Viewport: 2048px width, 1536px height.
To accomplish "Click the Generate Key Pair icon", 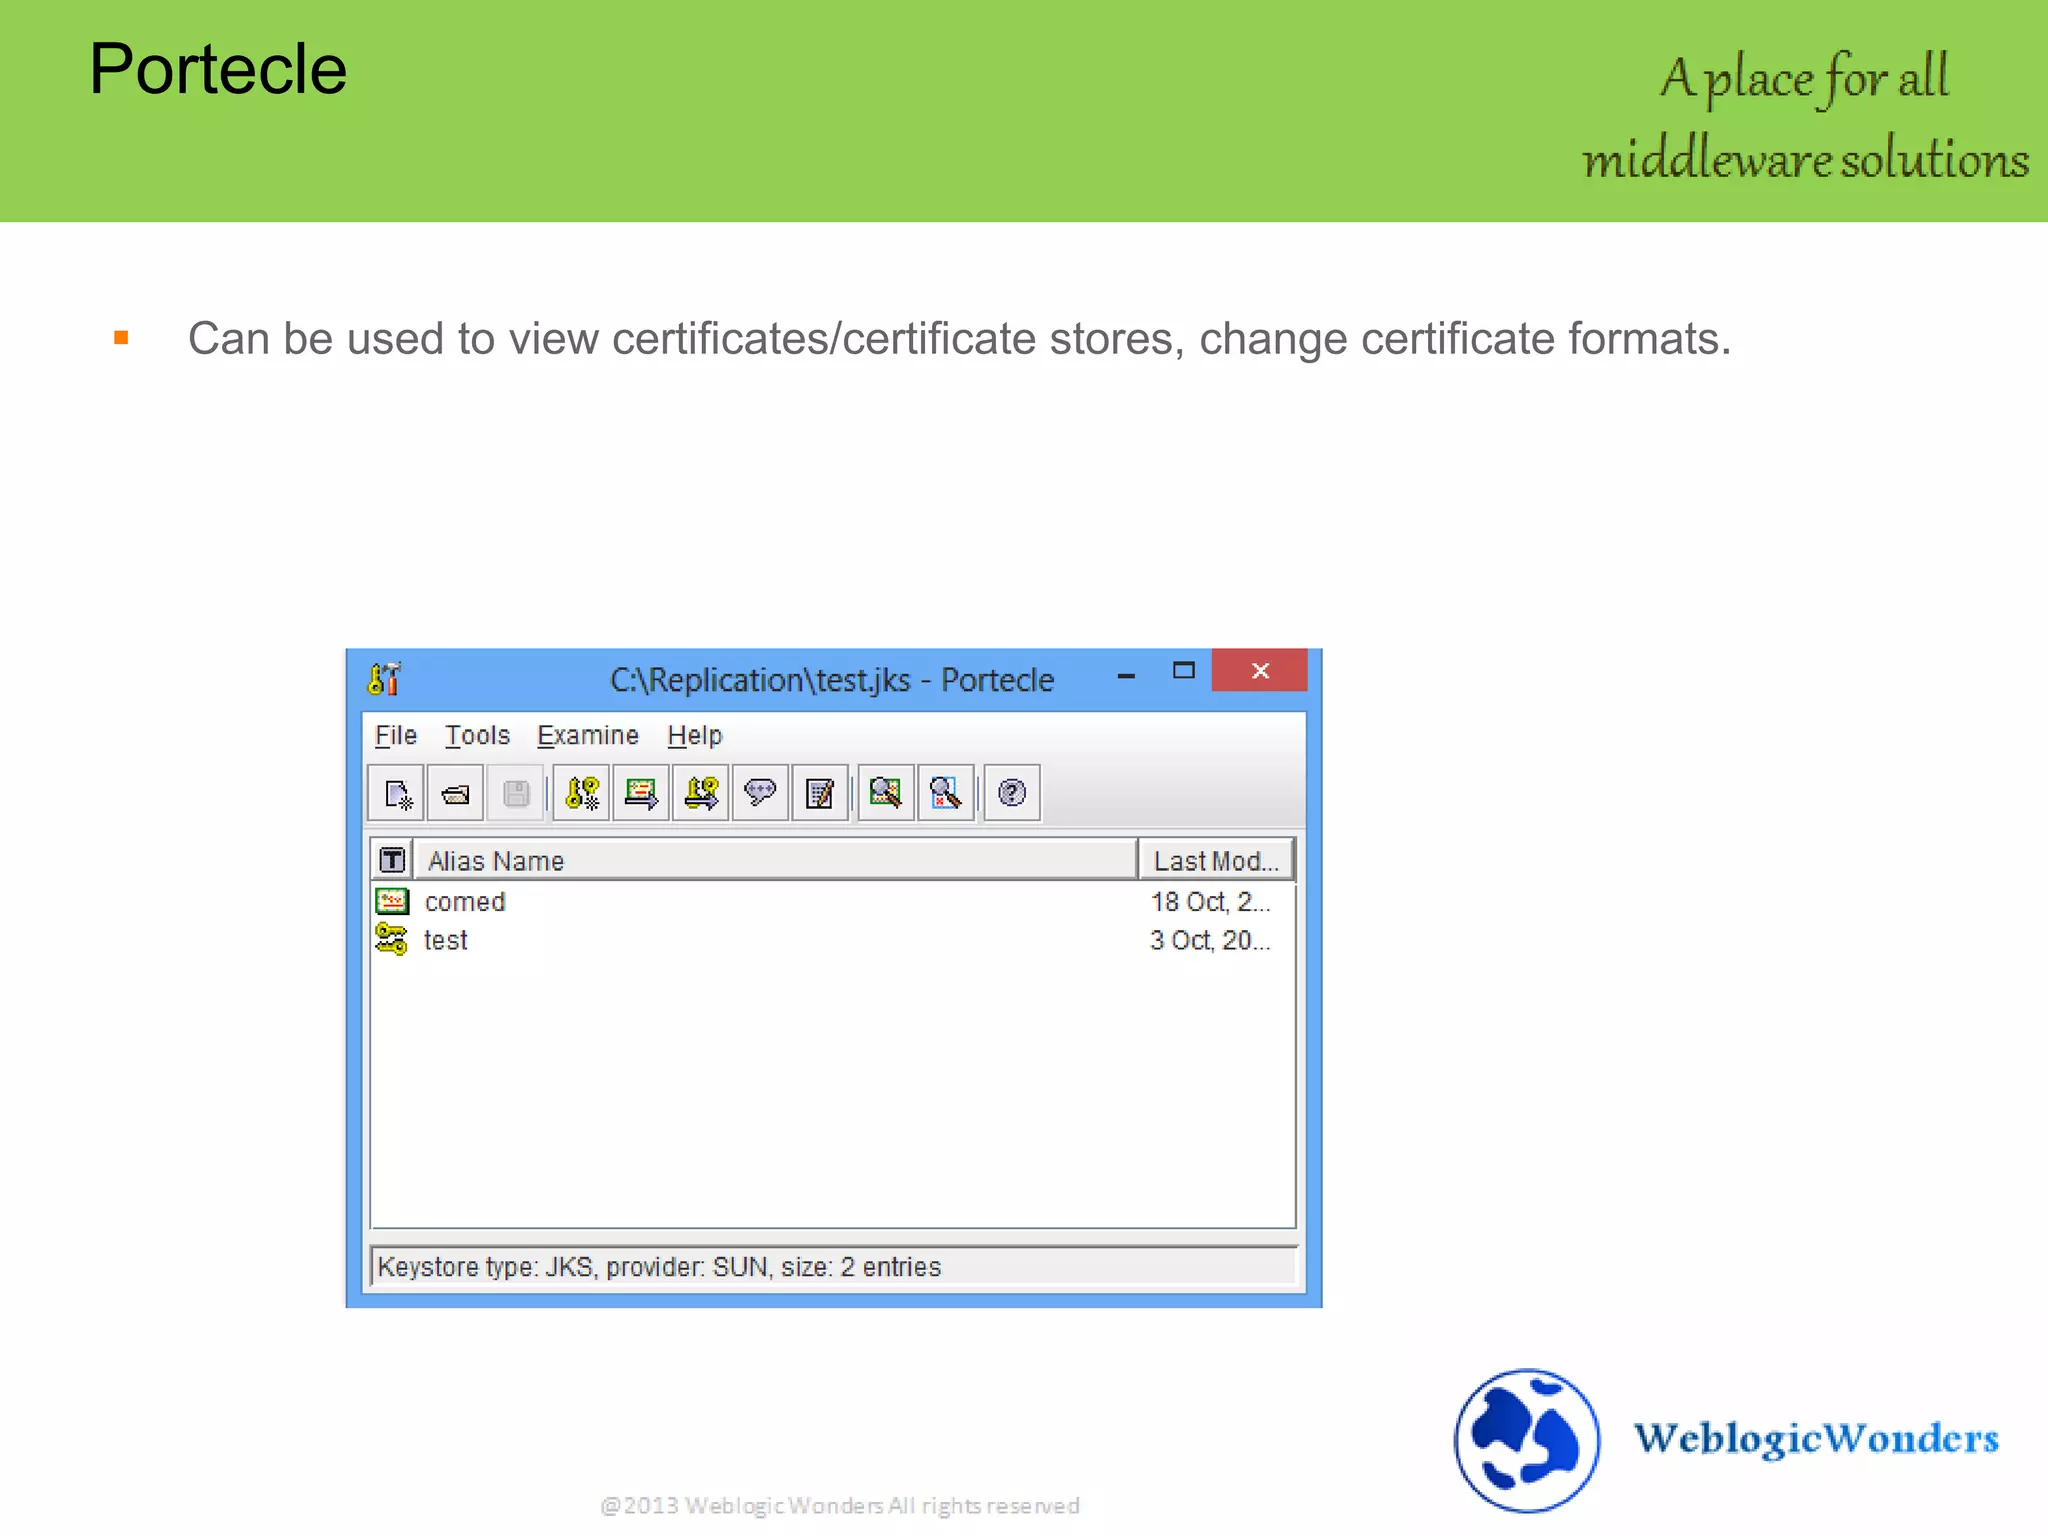I will point(582,794).
